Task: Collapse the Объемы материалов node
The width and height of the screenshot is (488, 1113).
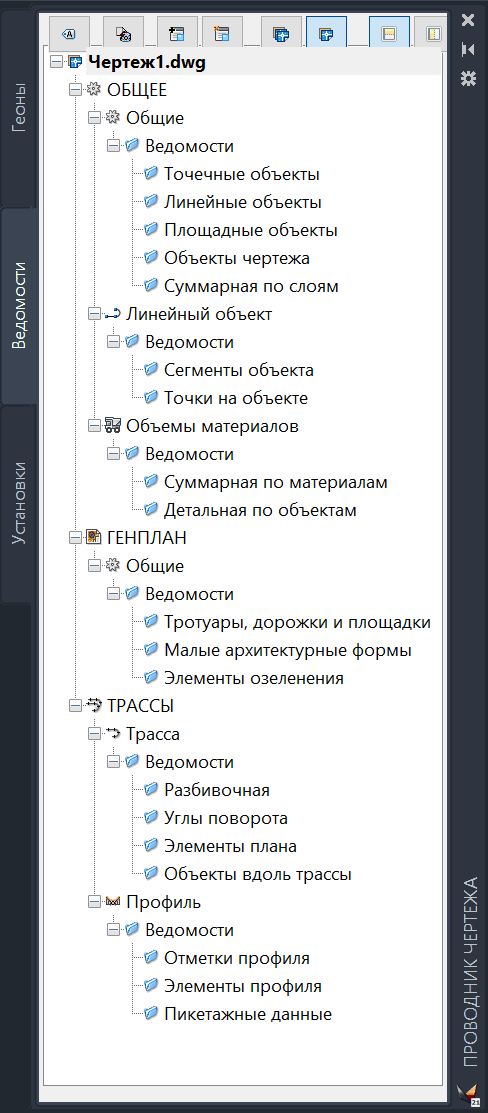Action: (94, 427)
